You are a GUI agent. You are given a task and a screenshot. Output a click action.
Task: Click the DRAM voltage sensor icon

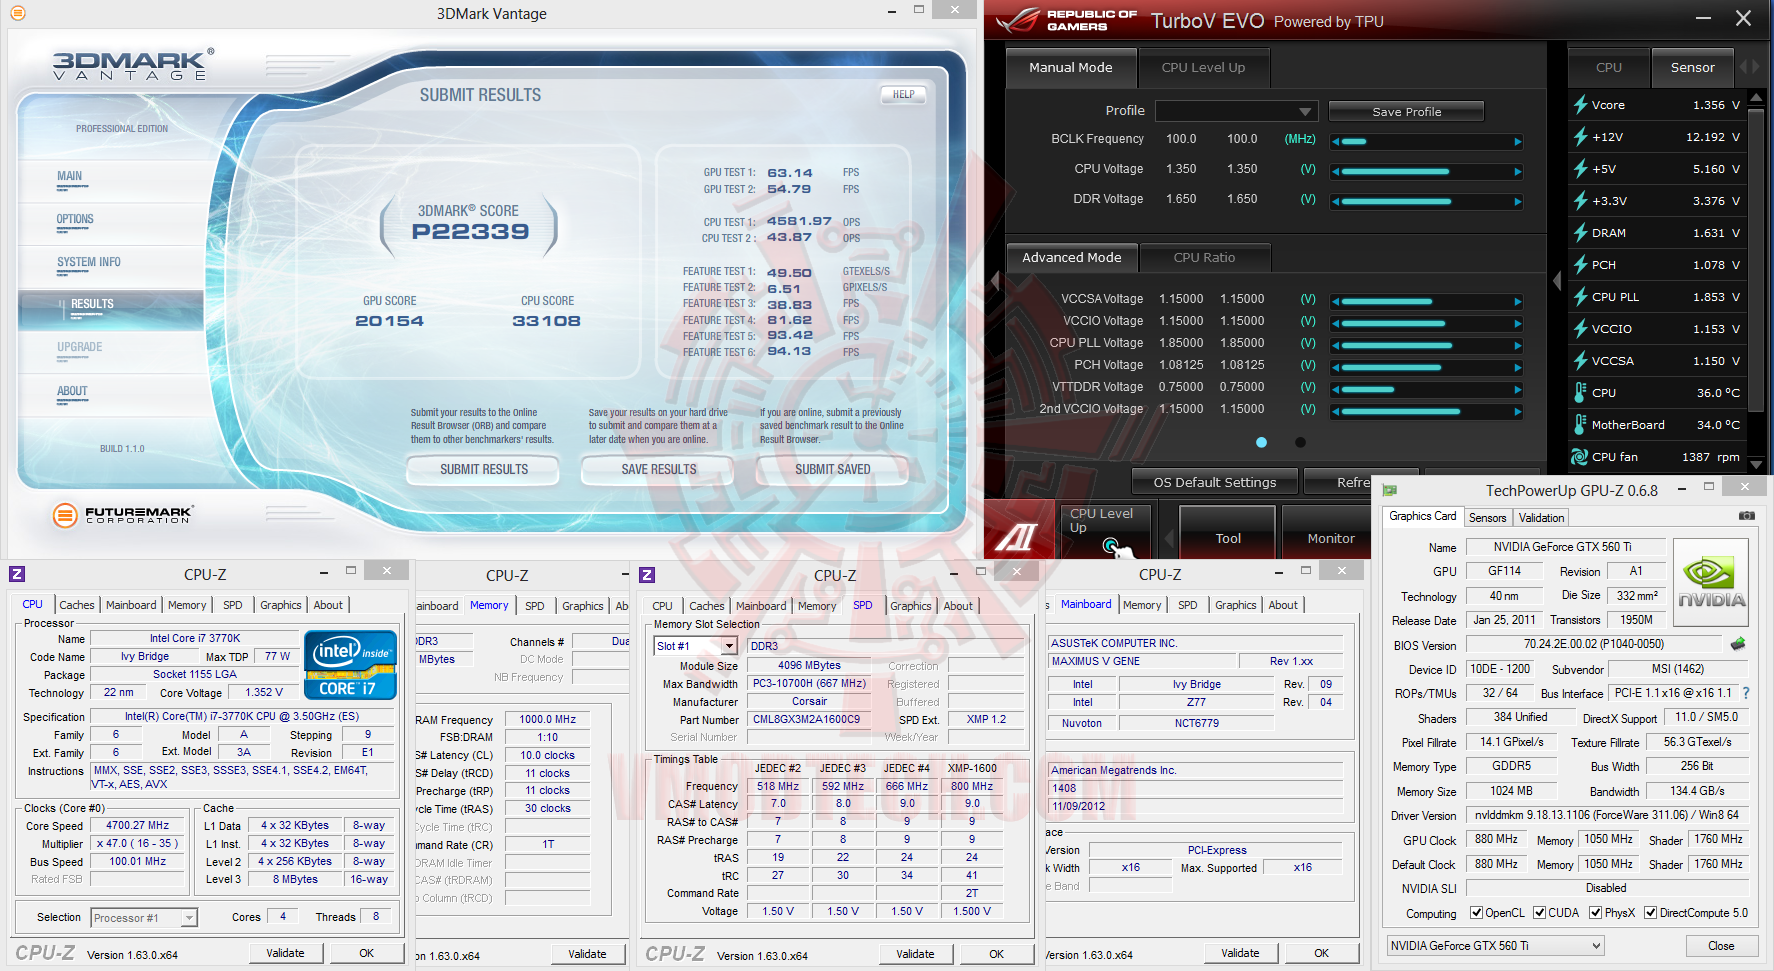pyautogui.click(x=1580, y=233)
